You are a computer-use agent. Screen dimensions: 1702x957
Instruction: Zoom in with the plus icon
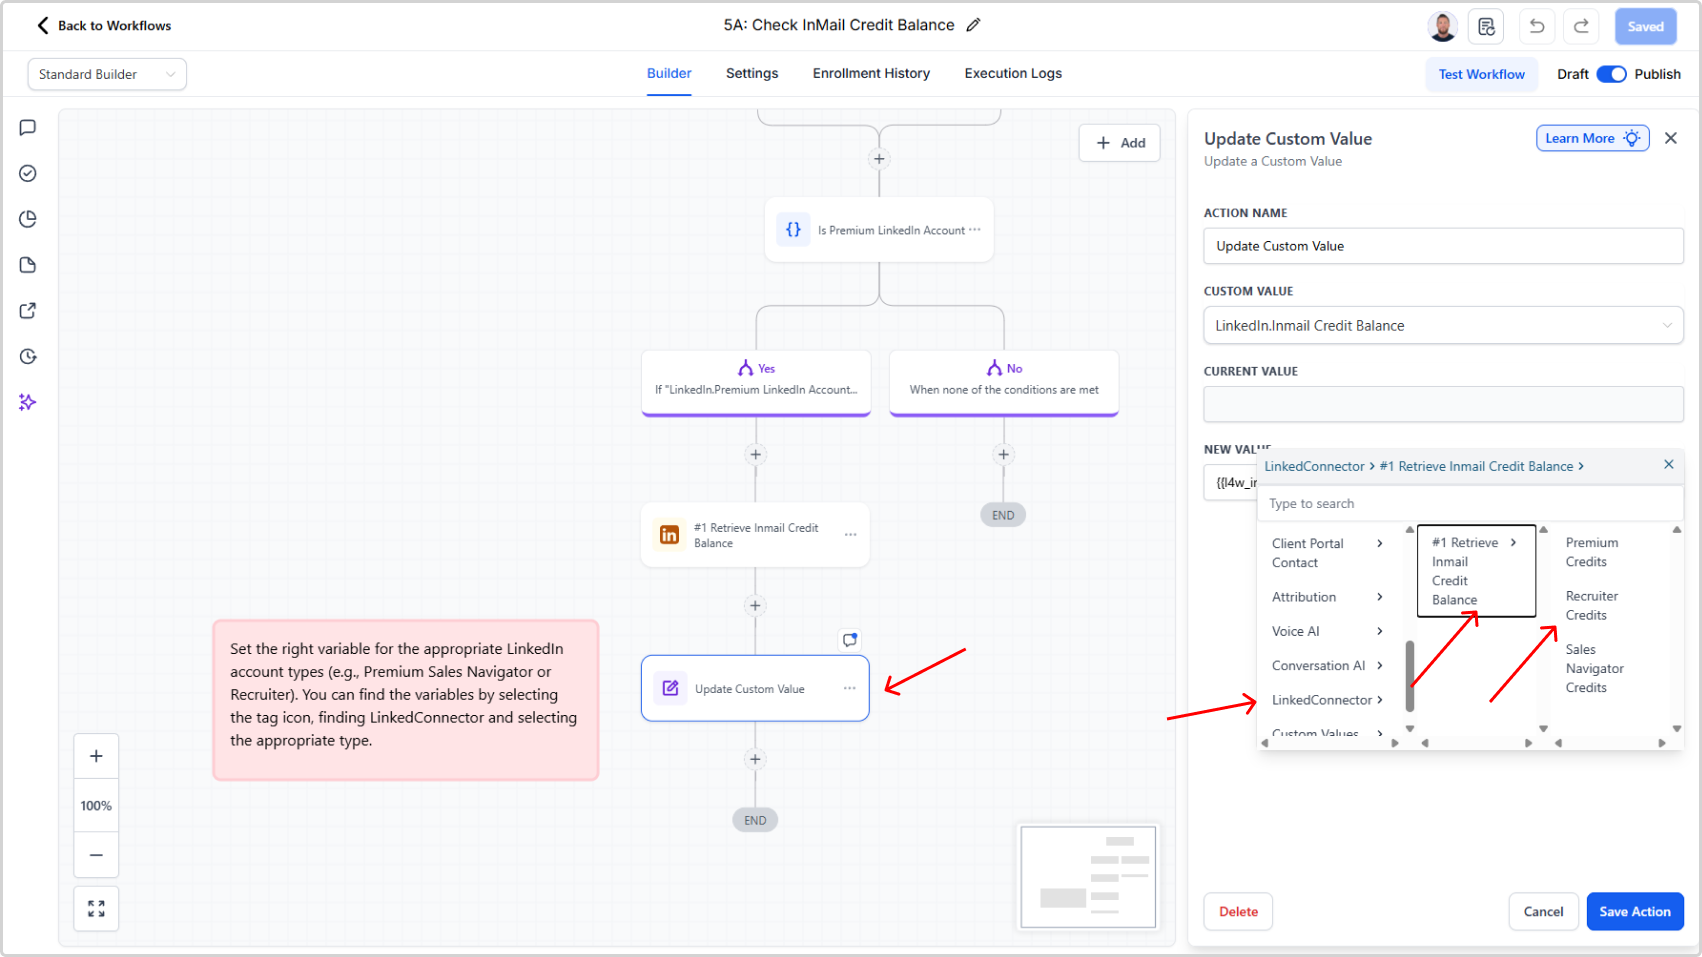96,756
